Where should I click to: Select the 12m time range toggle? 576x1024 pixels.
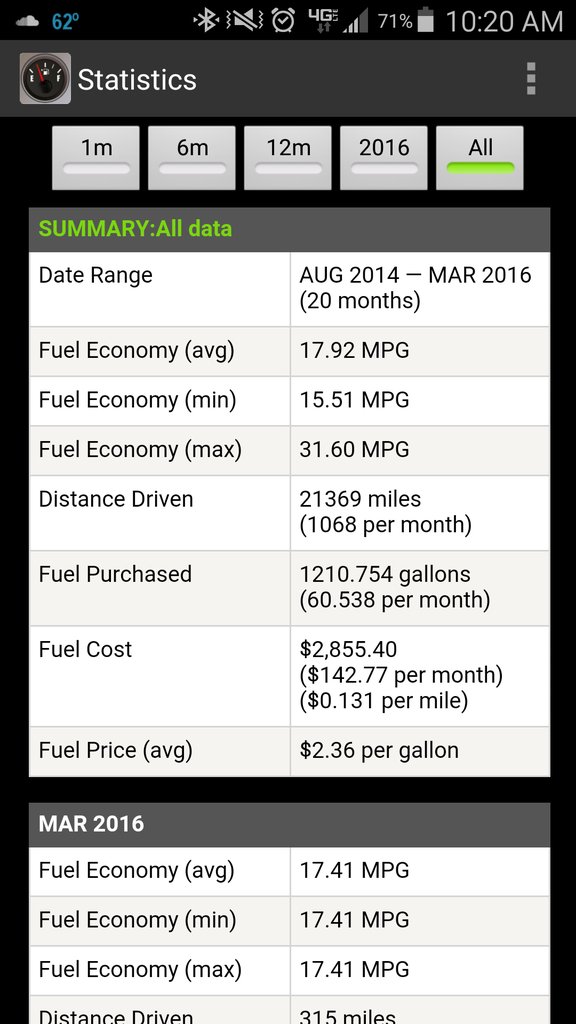tap(288, 158)
